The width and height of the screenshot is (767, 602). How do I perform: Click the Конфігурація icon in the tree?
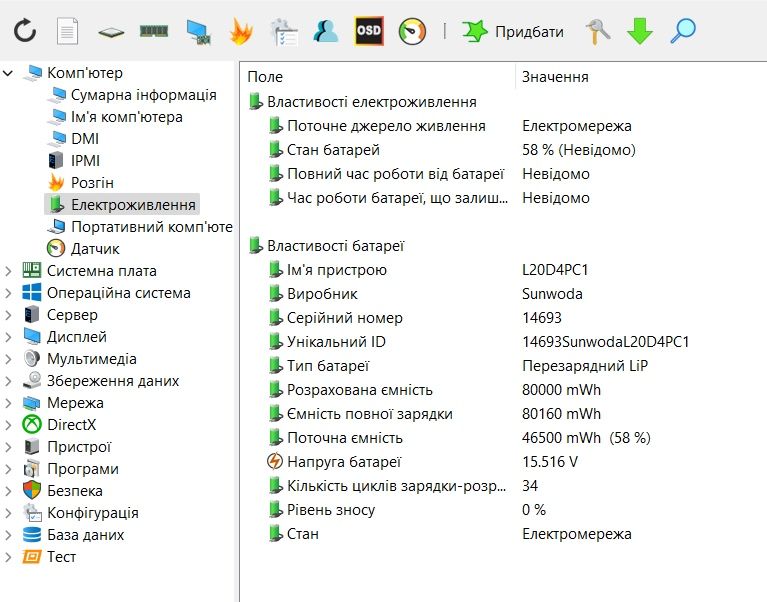[32, 513]
